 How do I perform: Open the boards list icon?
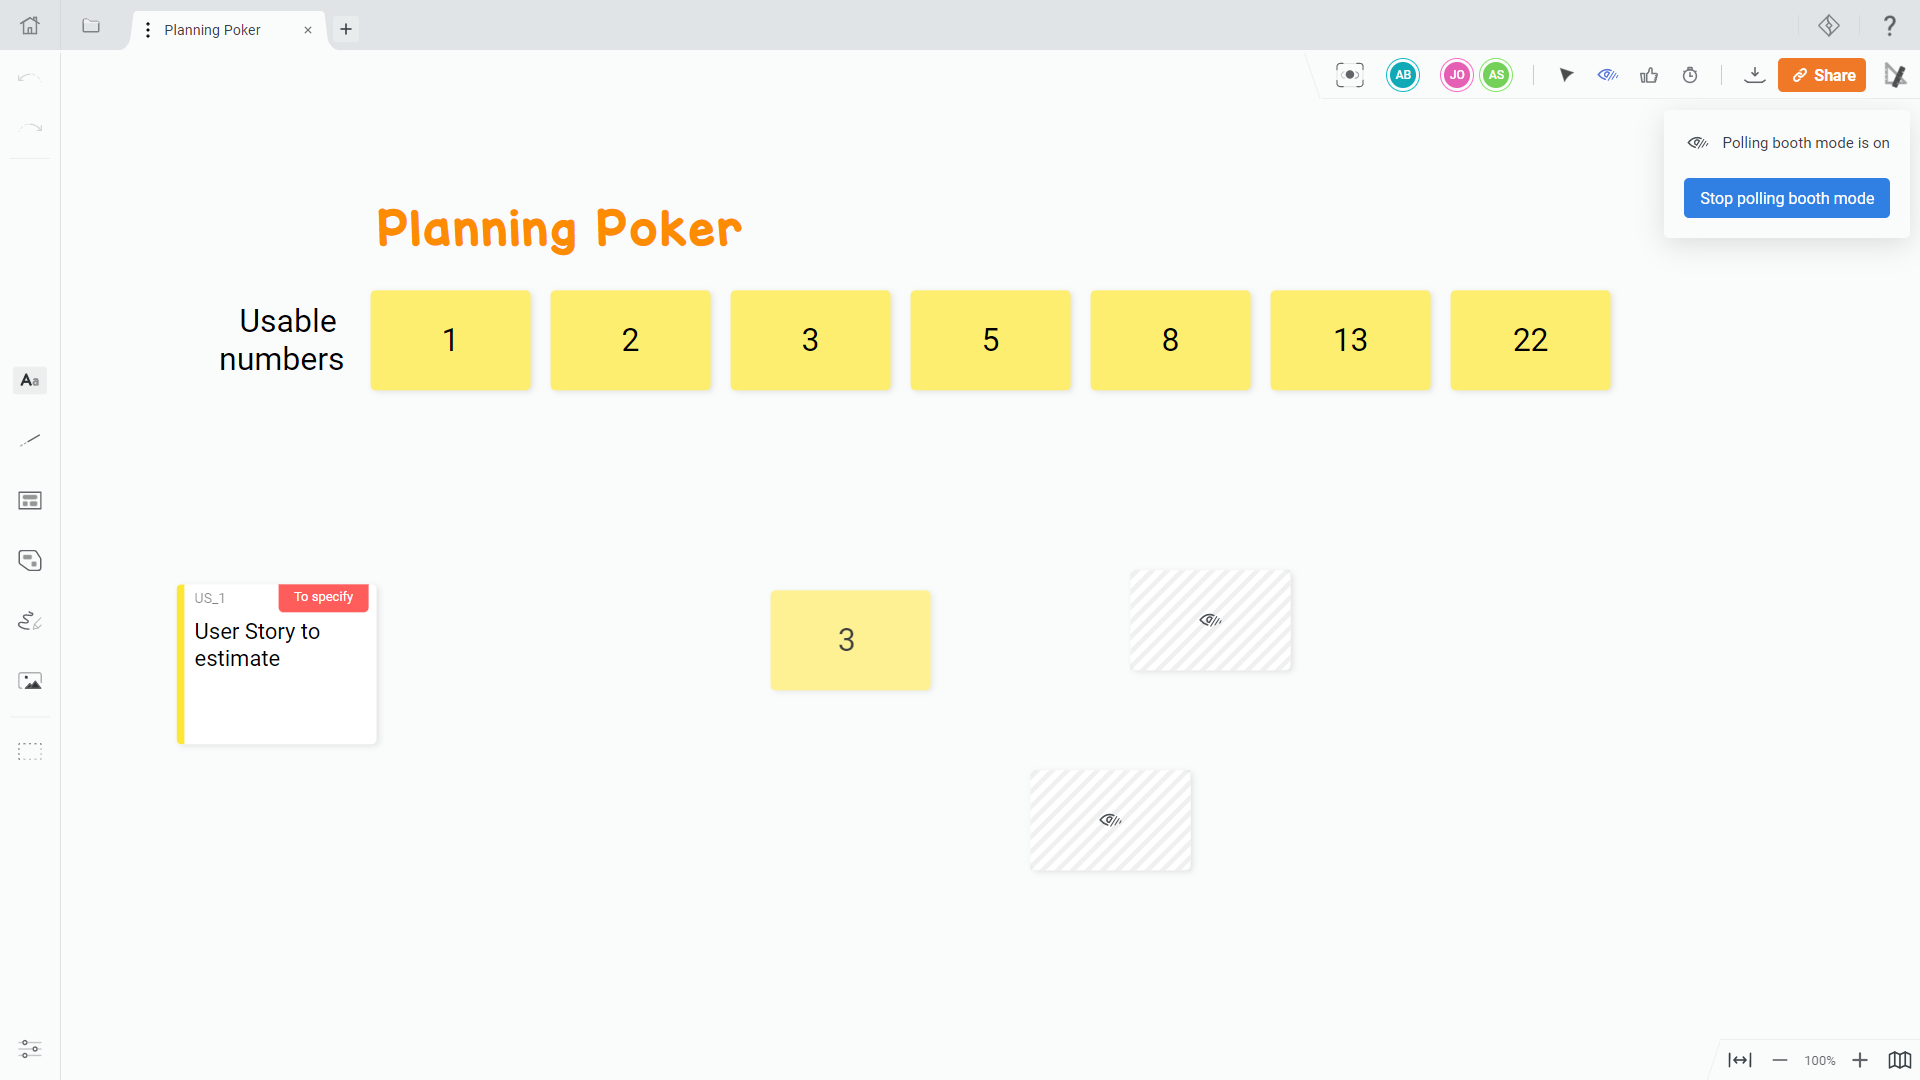(x=91, y=27)
